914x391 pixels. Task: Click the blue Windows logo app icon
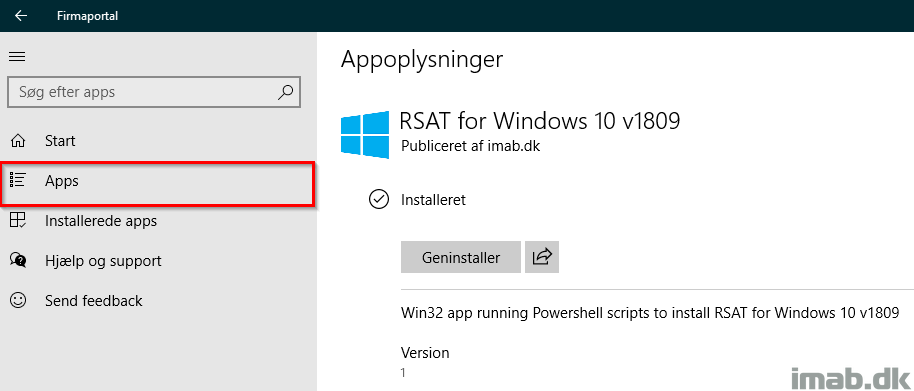[x=365, y=135]
